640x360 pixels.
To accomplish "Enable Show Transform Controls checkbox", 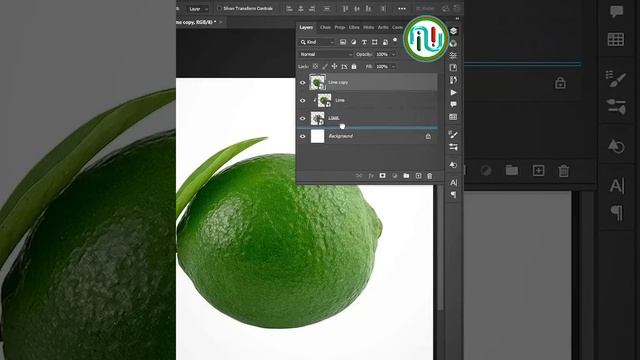I will [220, 8].
